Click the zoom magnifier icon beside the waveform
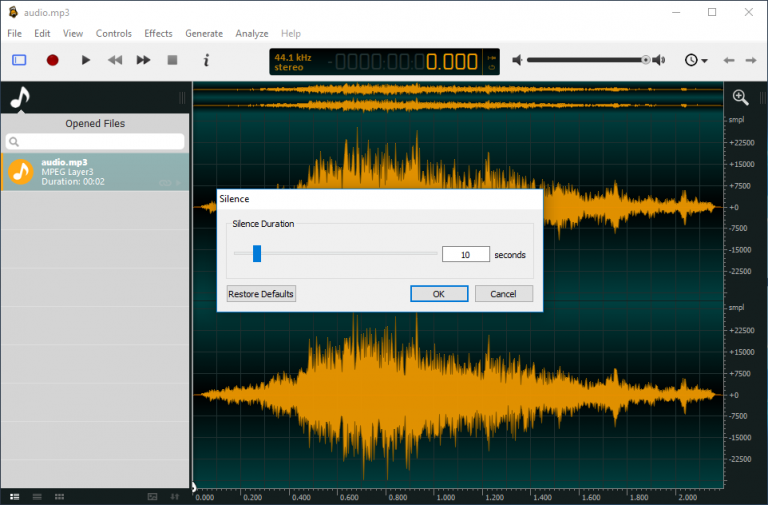 coord(740,97)
